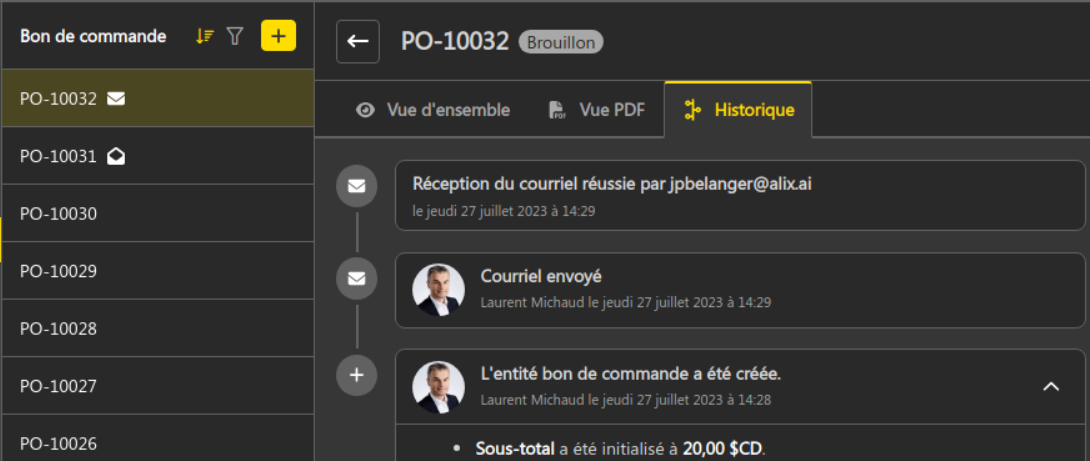Click the envelope icon beside PO-10032
This screenshot has height=461, width=1090.
tap(116, 99)
